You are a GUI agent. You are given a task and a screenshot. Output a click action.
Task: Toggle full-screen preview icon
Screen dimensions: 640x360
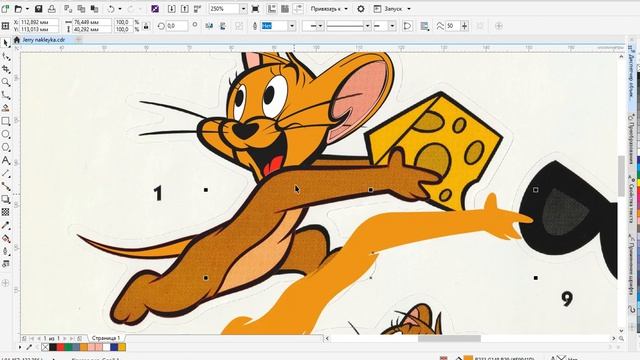coord(255,9)
